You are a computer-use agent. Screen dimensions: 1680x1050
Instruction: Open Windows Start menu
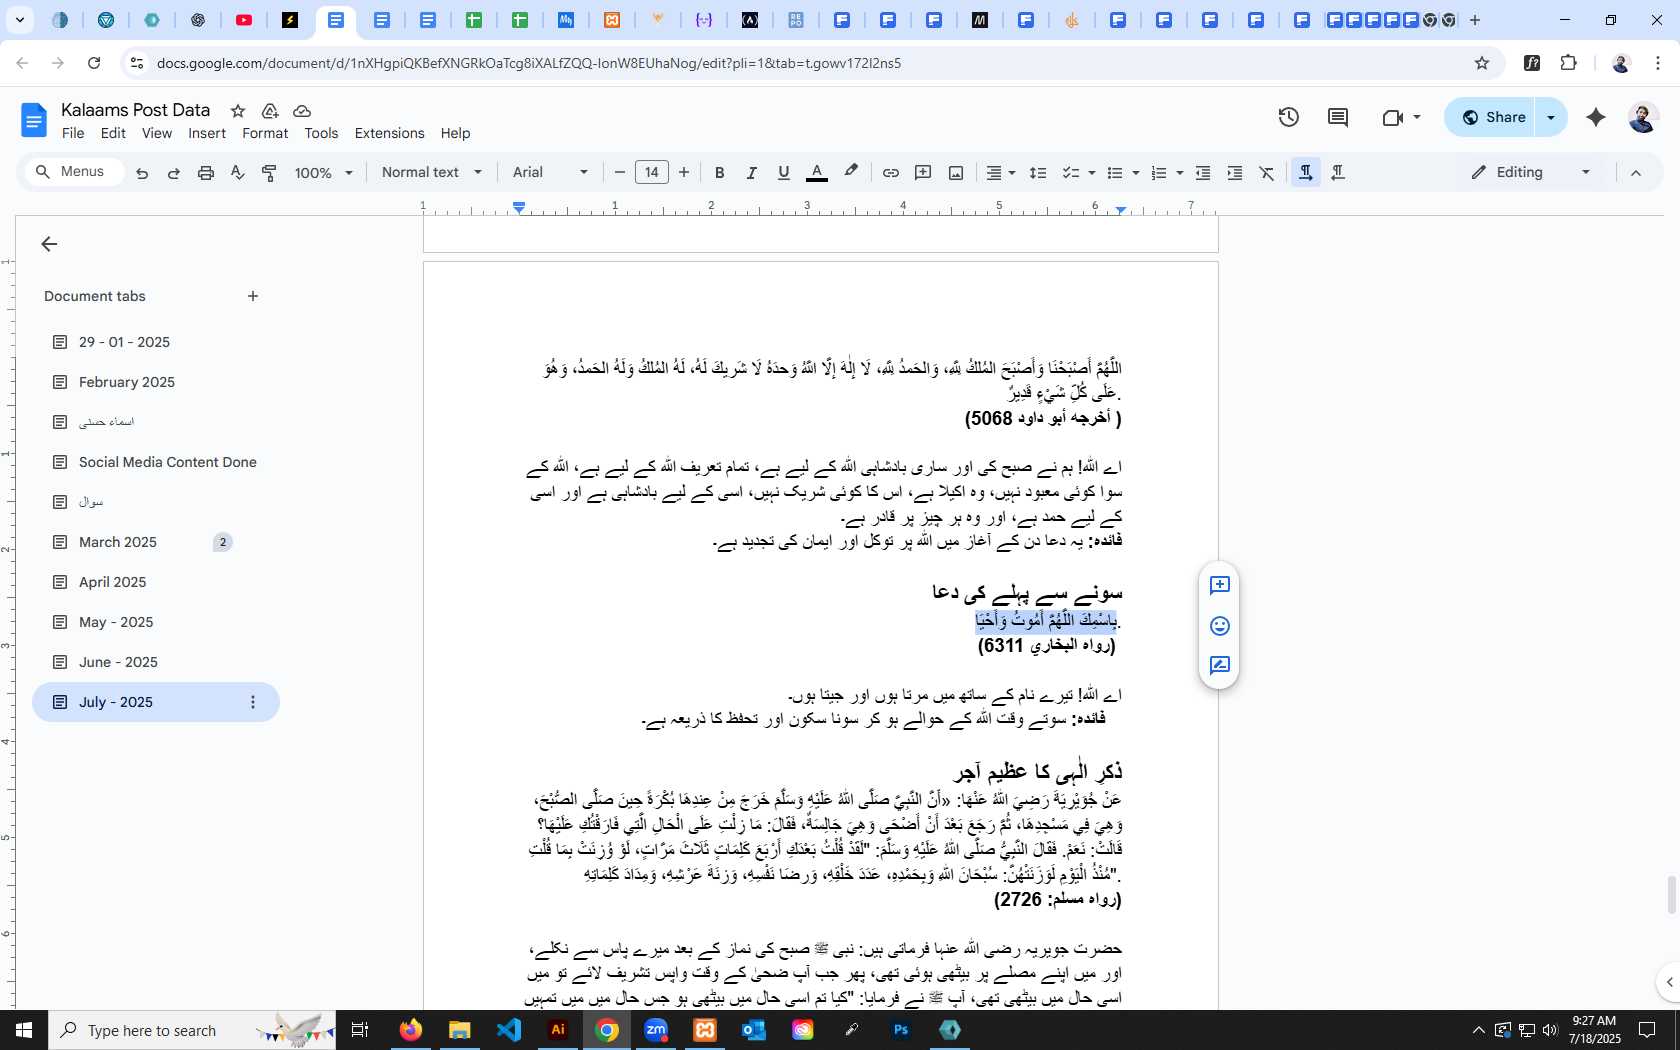click(x=24, y=1030)
